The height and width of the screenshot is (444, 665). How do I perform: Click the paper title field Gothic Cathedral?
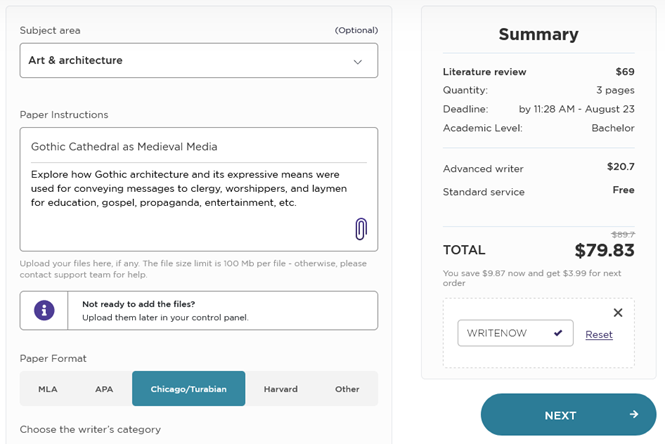198,147
